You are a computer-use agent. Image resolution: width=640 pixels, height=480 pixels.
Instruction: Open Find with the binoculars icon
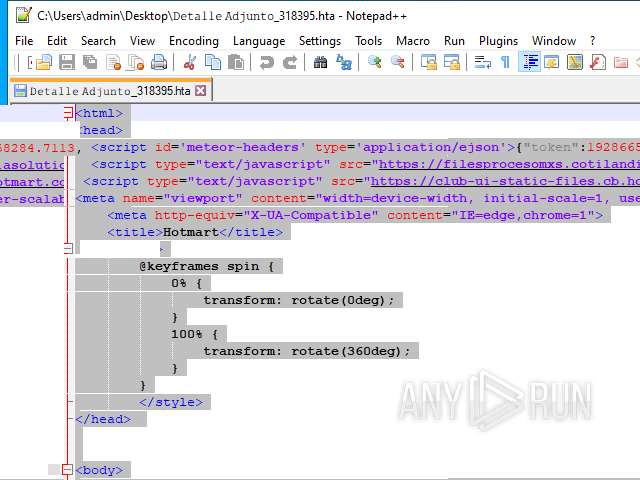320,62
